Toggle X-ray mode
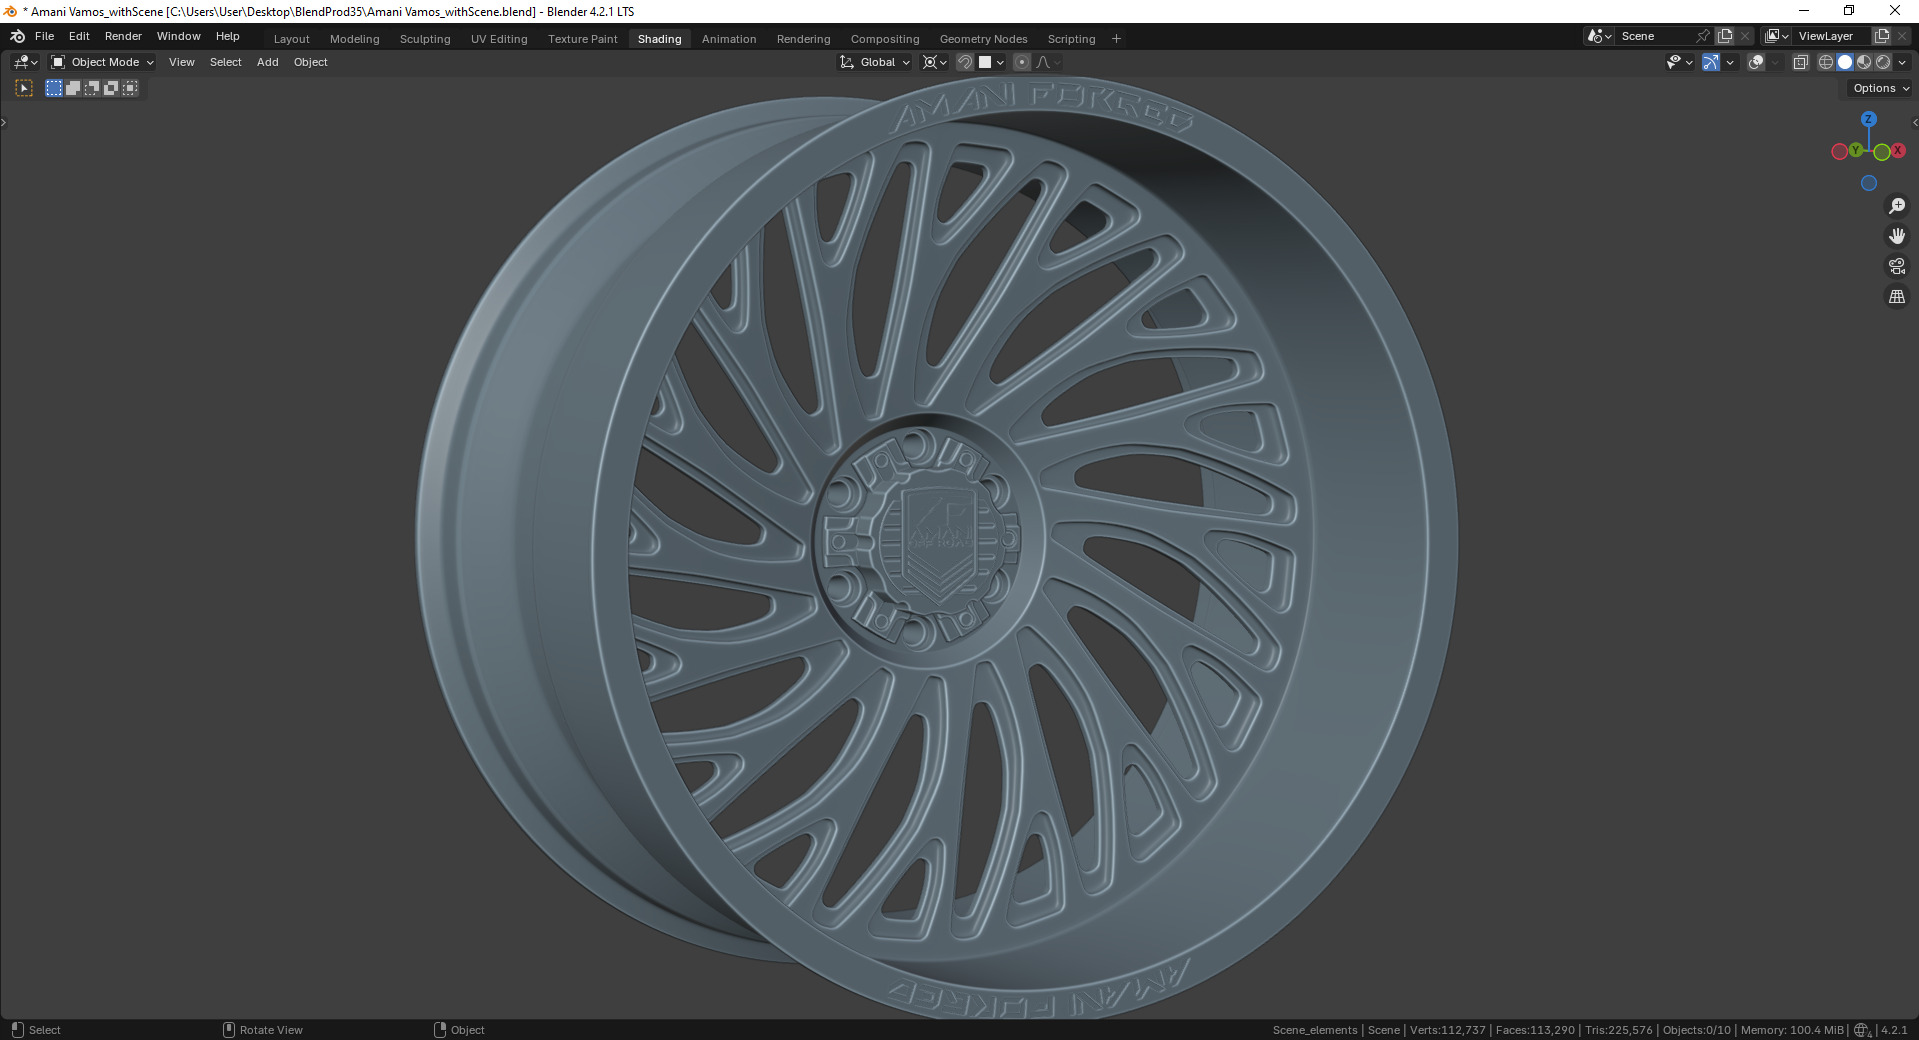 (1801, 62)
